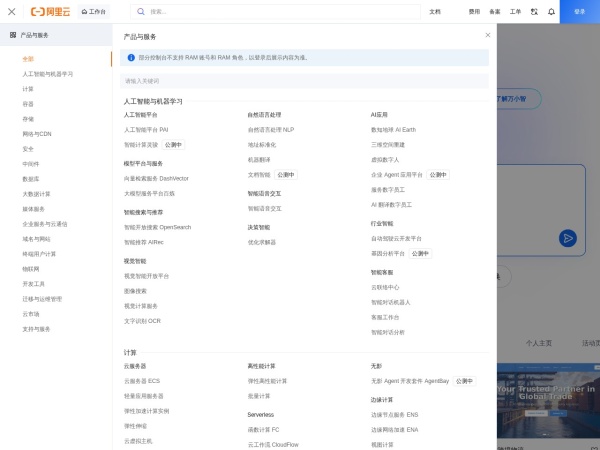Screen dimensions: 600x450
Task: Focus the 请输入关键词 filter field
Action: [304, 81]
